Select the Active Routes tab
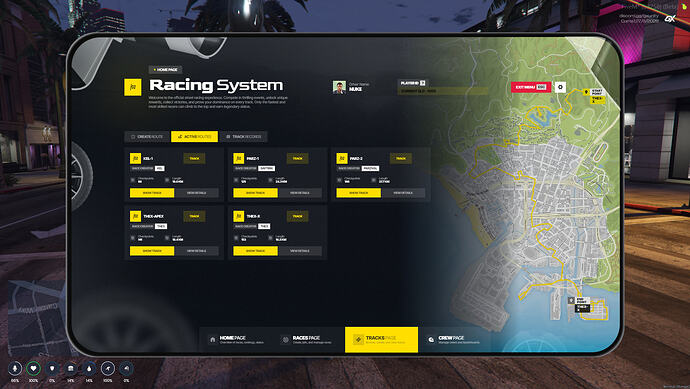Screen dimensions: 690x389 [194, 137]
